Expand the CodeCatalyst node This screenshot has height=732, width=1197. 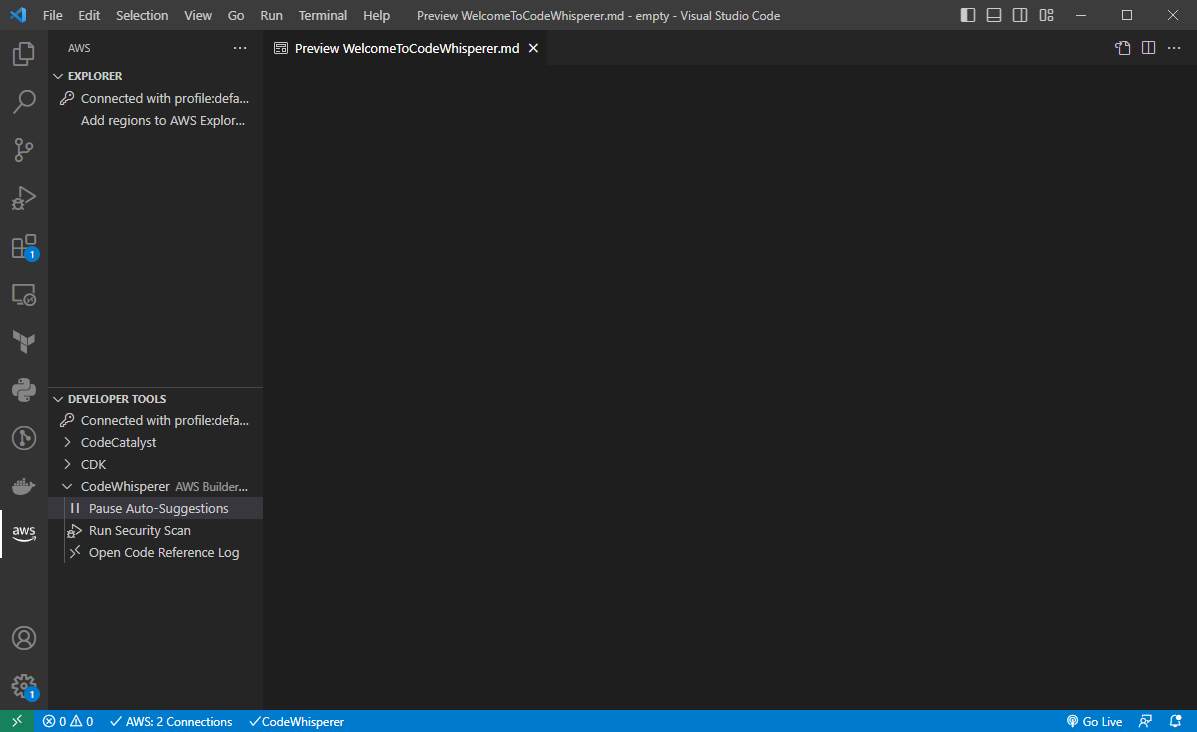[67, 443]
